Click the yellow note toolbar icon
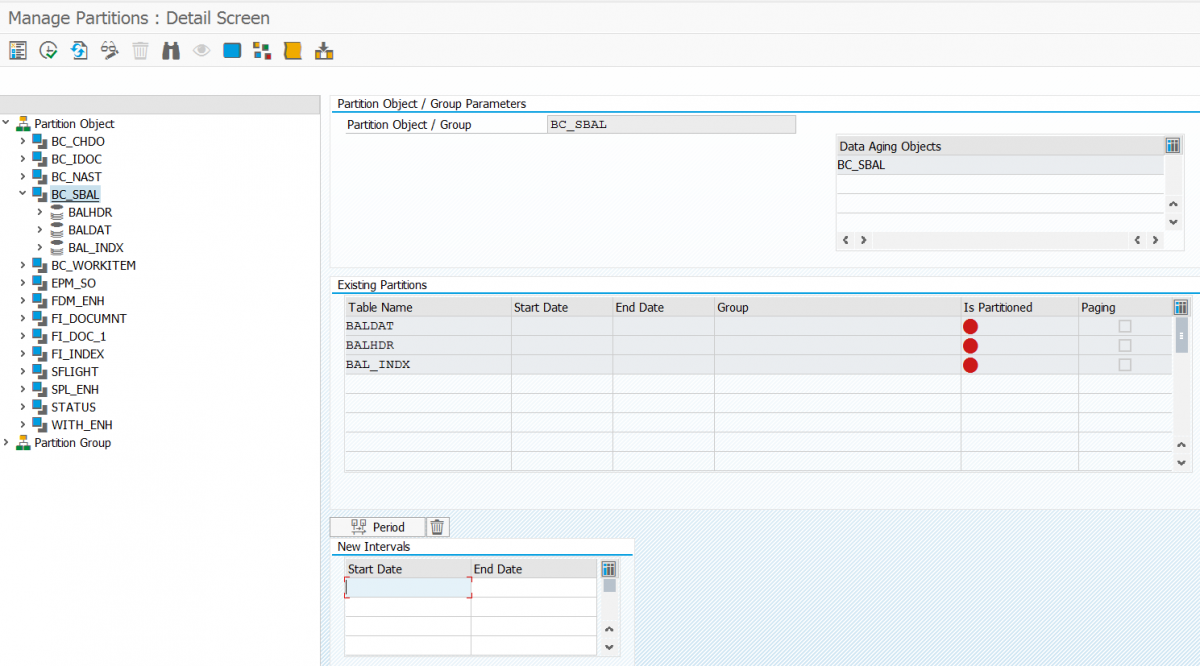Viewport: 1200px width, 666px height. pyautogui.click(x=293, y=50)
